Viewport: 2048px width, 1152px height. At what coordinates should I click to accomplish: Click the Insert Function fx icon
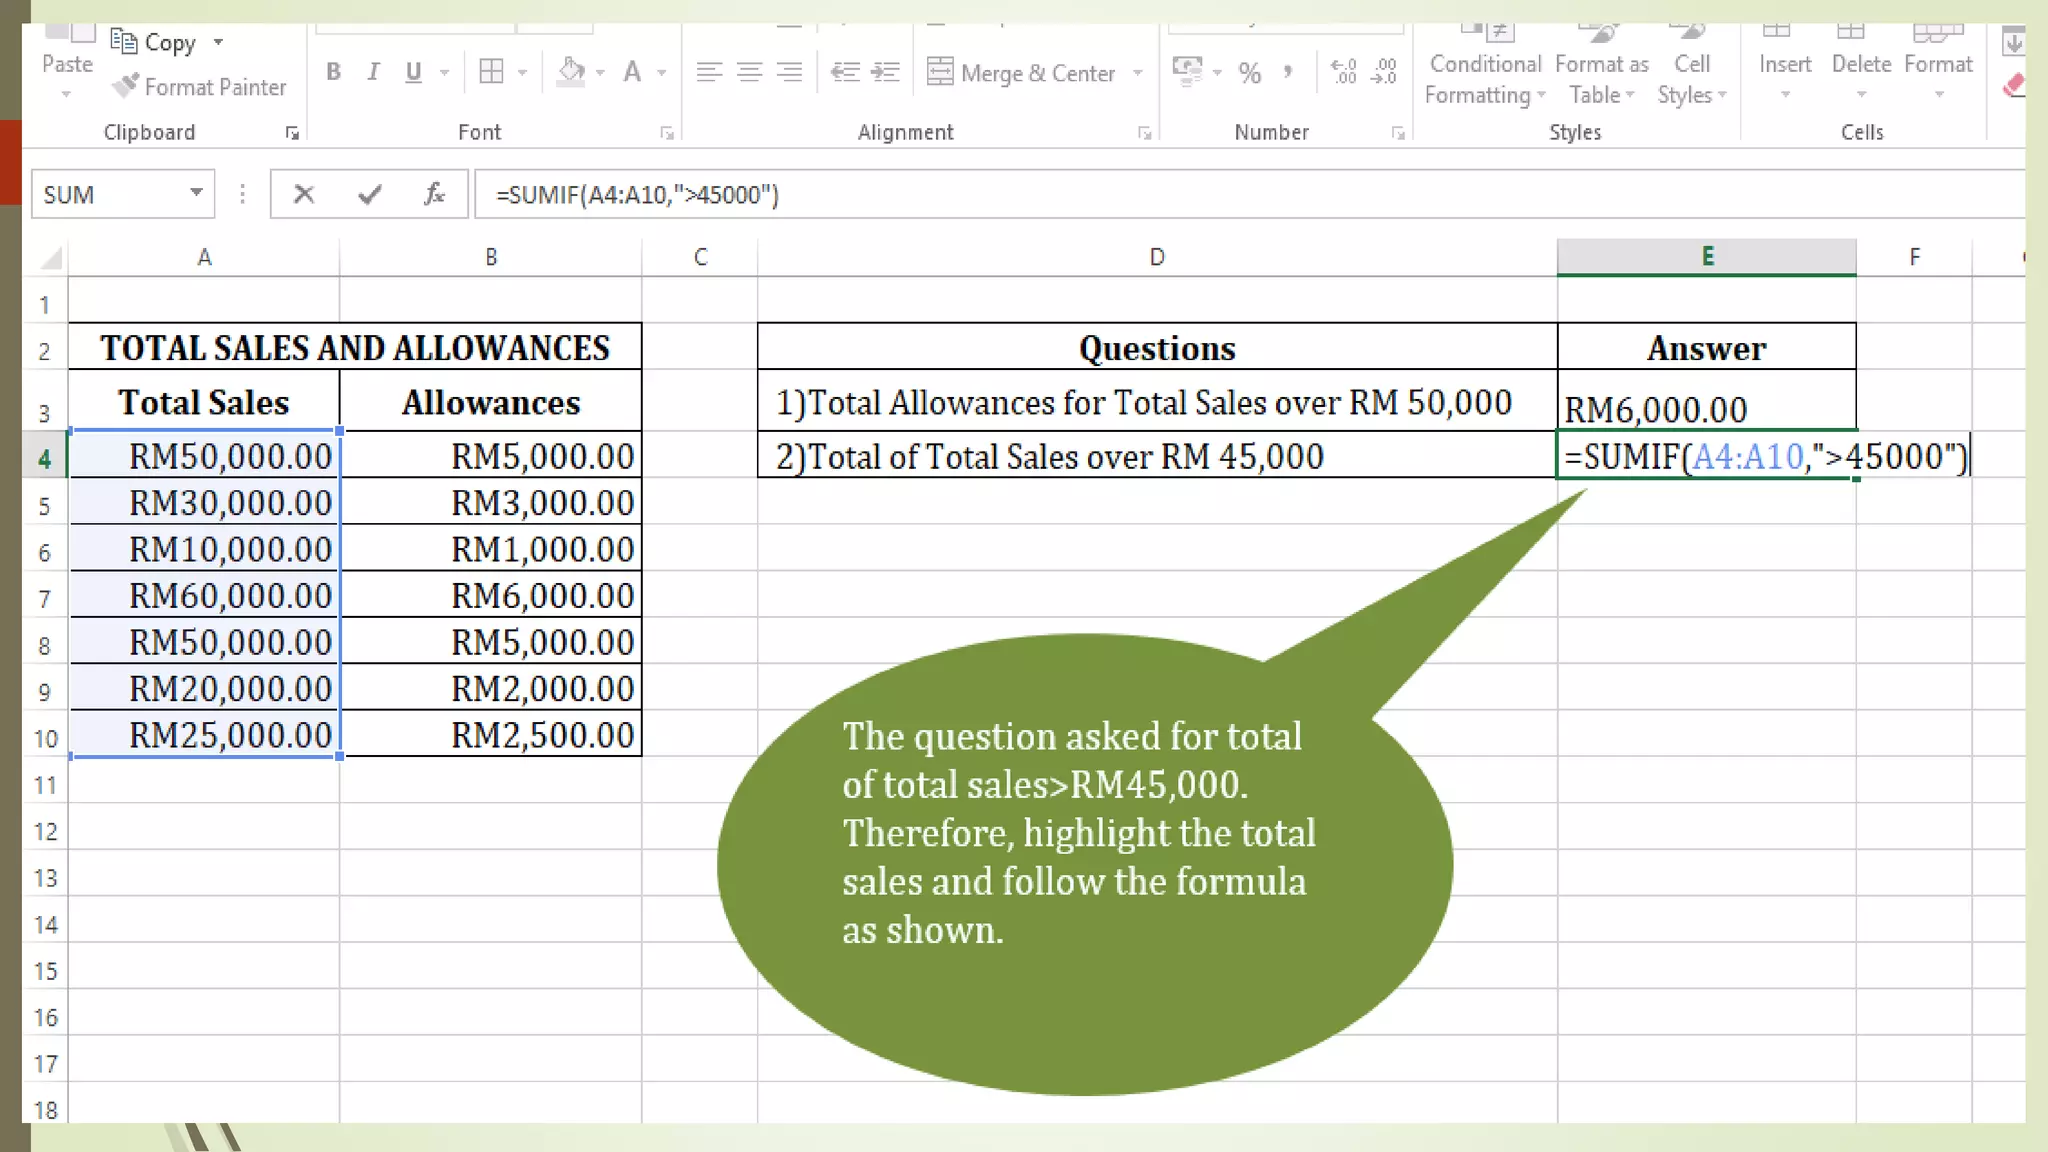[x=434, y=194]
